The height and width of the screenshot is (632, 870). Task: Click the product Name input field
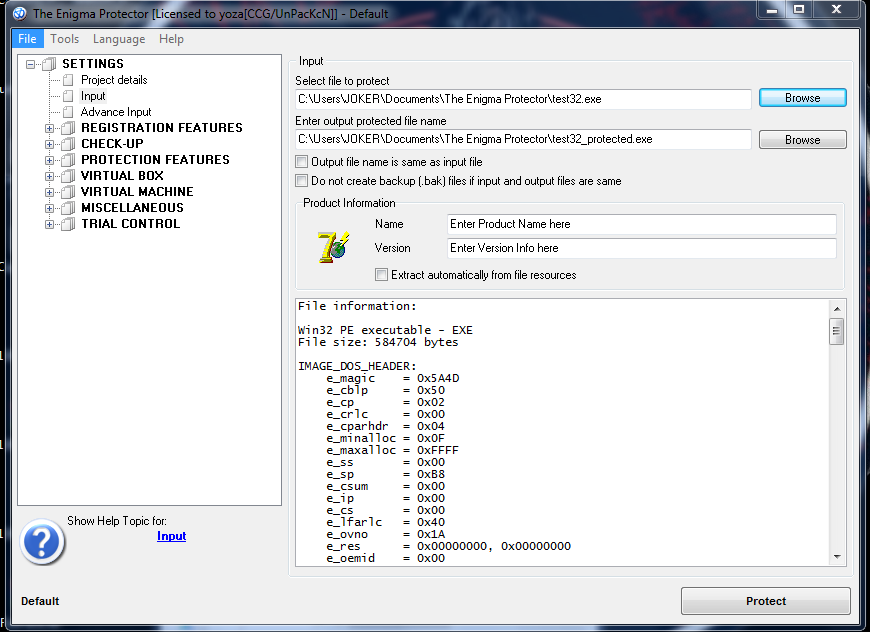[641, 224]
